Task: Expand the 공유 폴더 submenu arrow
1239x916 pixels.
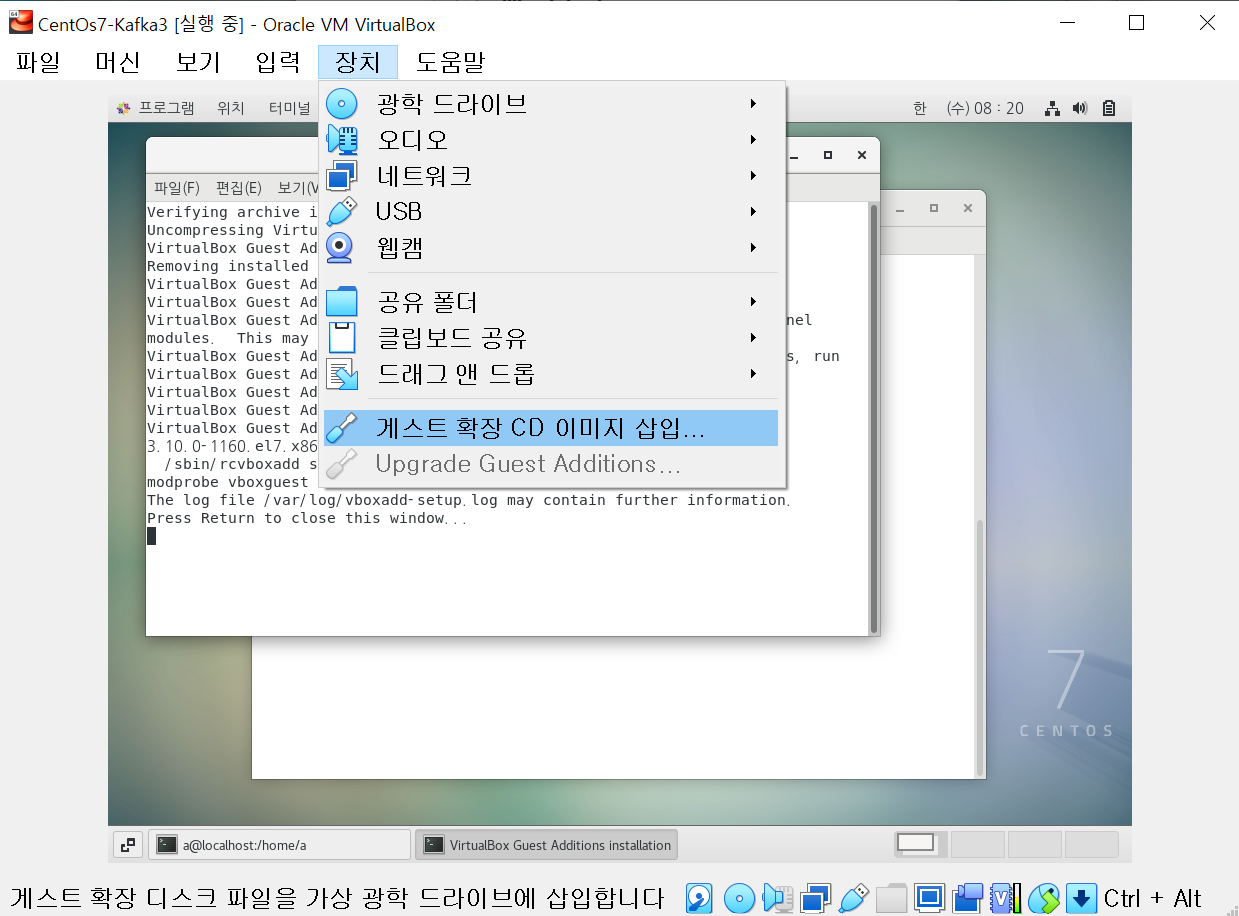Action: point(753,302)
